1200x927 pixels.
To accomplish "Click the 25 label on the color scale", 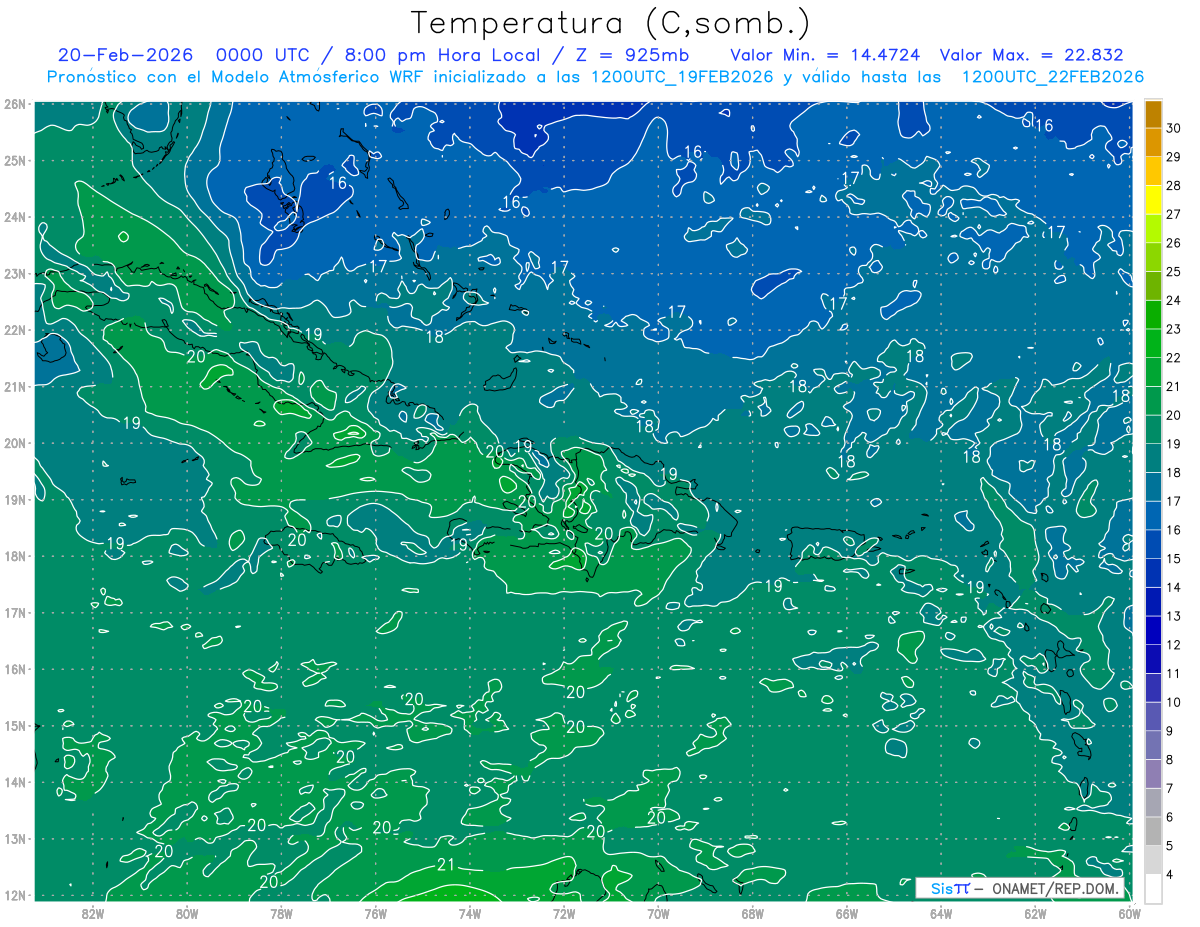I will coord(1174,271).
